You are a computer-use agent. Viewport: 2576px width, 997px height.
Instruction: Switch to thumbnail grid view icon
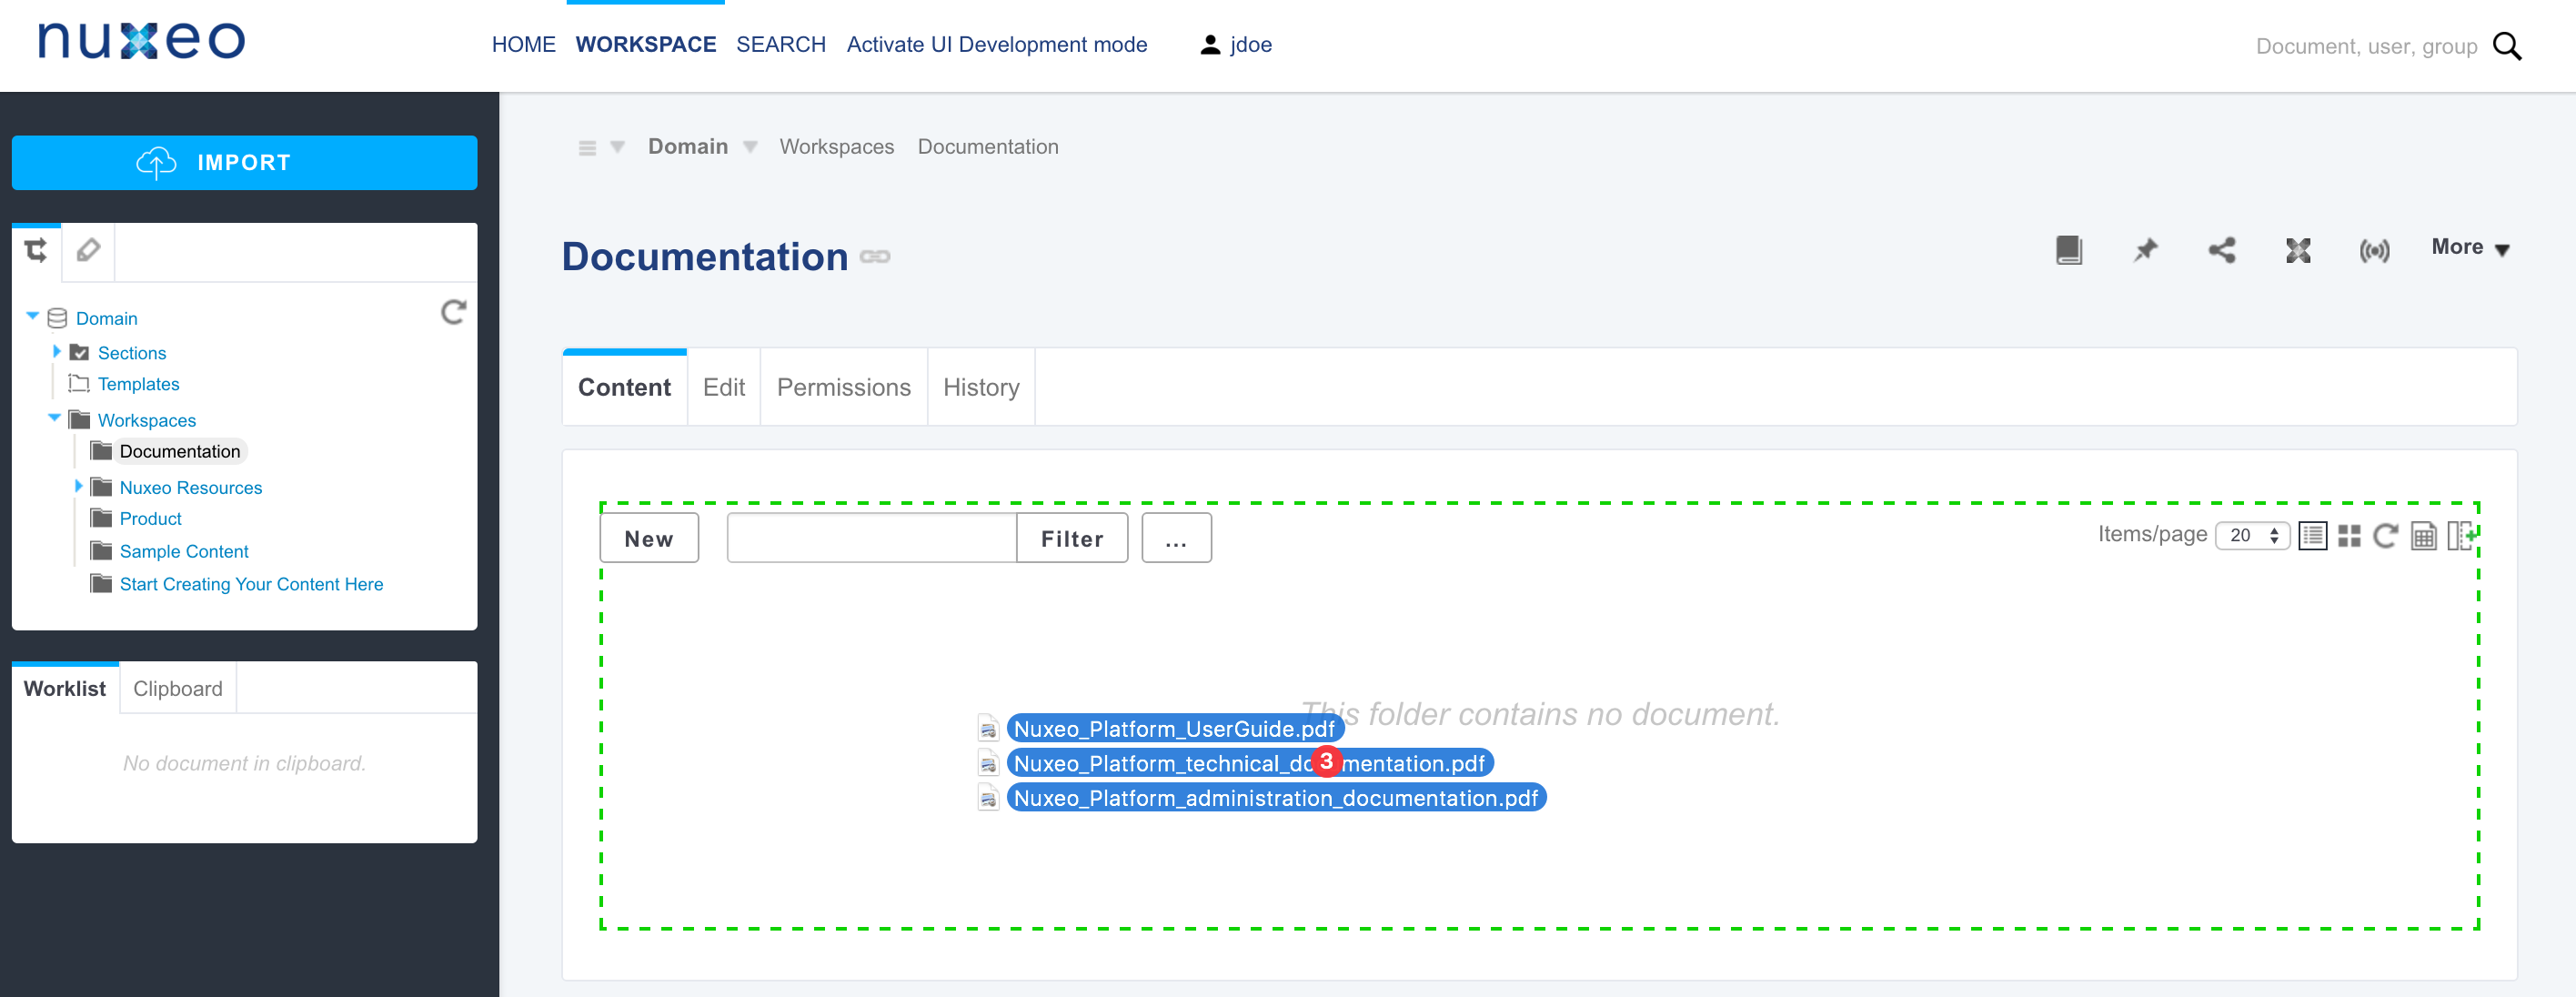coord(2350,536)
